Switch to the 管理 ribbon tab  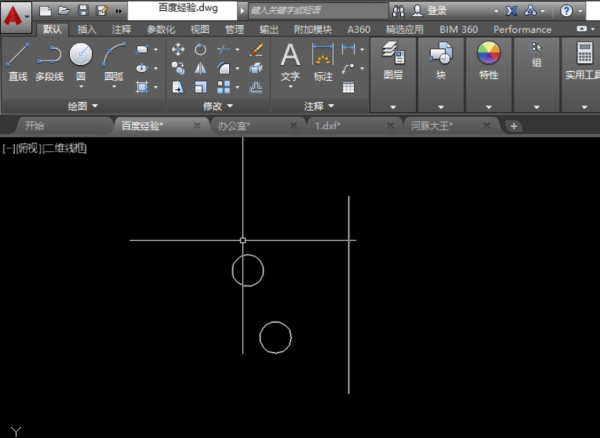tap(234, 29)
